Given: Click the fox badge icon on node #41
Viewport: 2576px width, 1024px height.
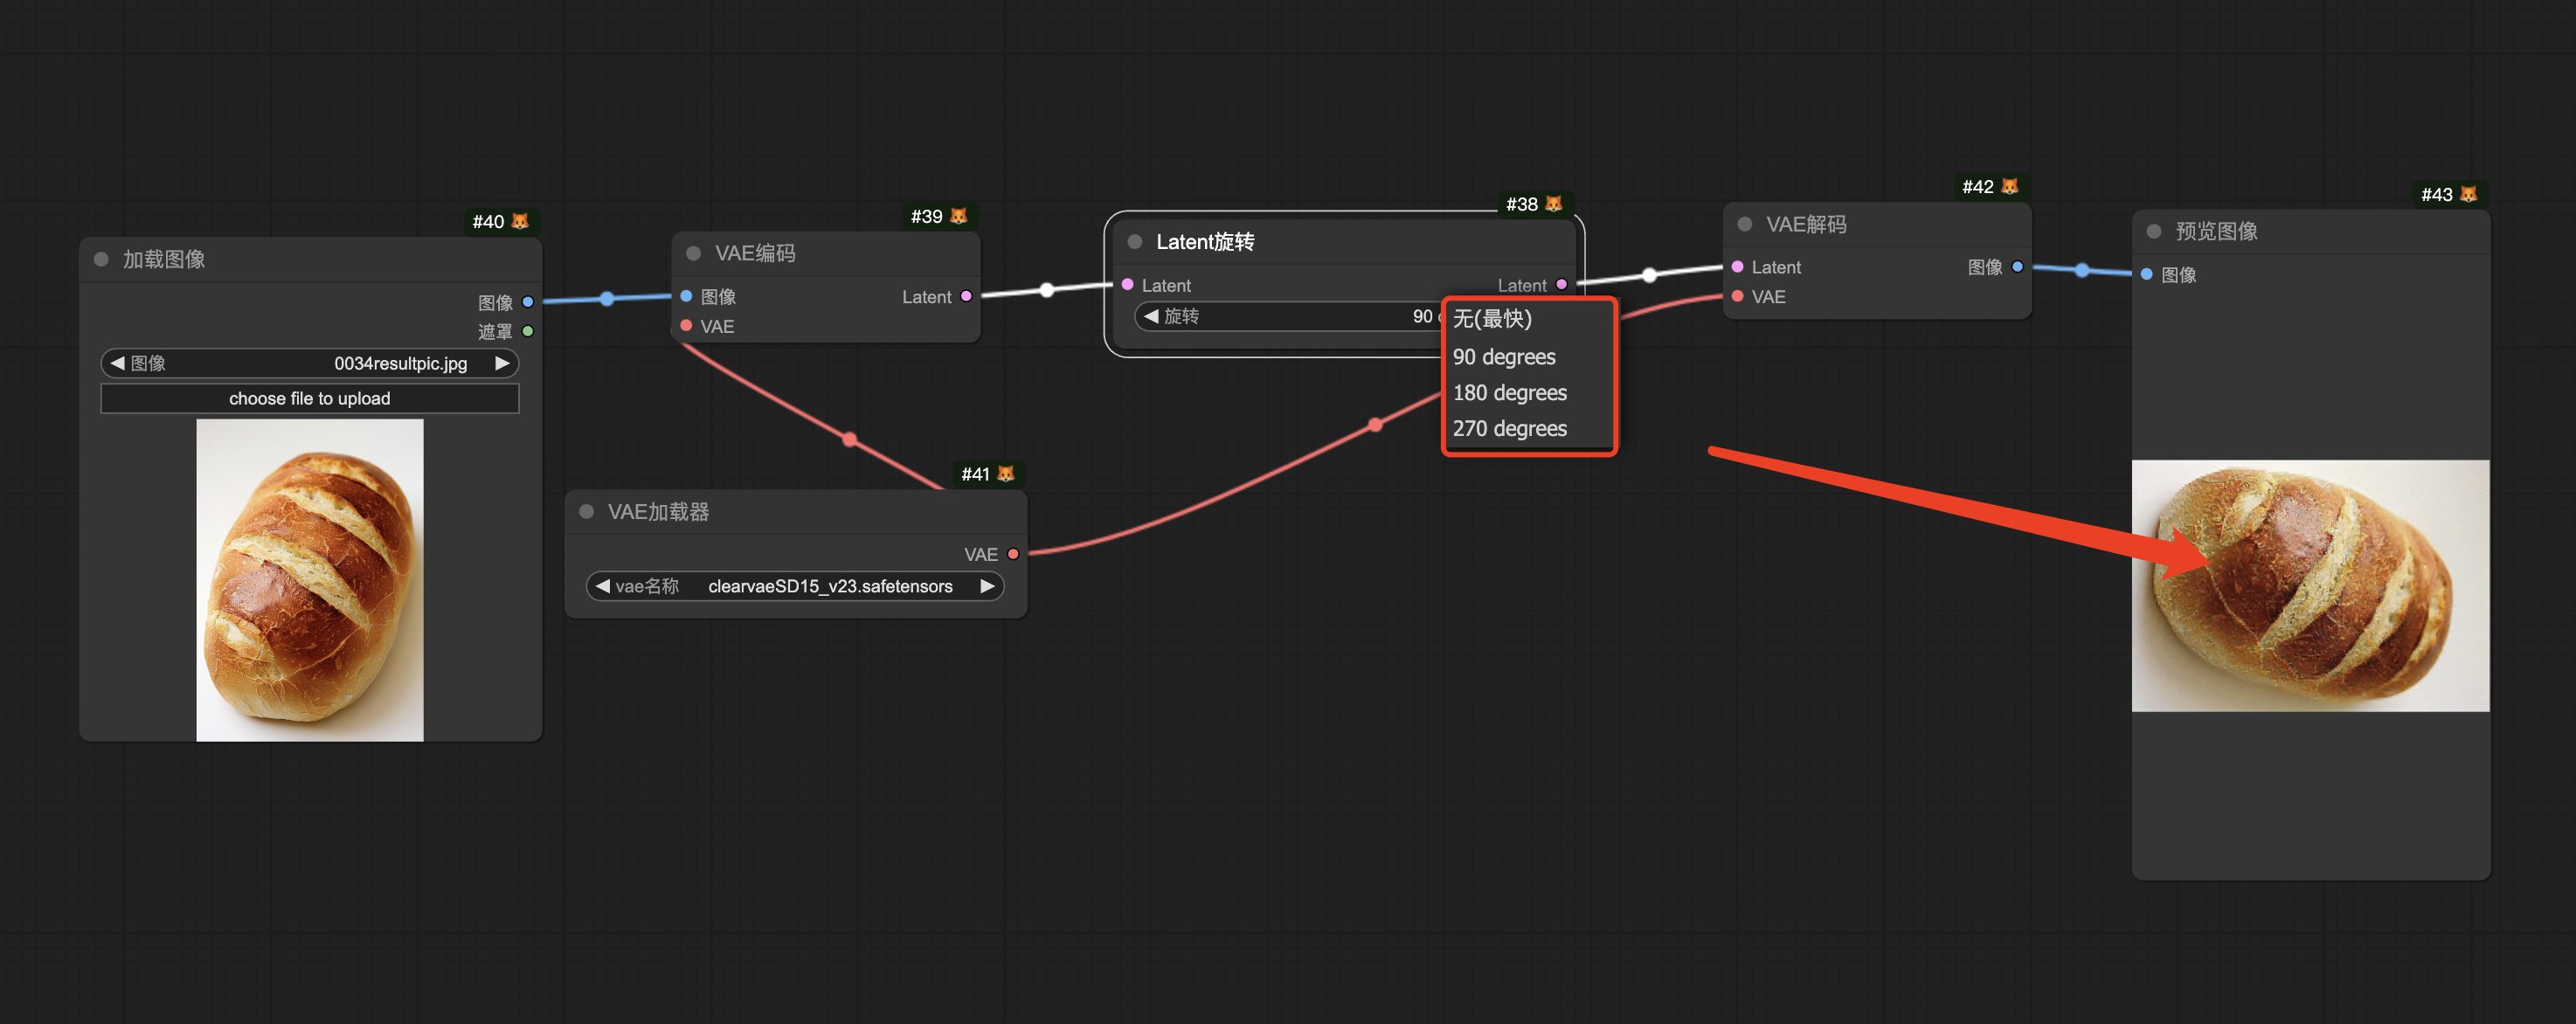Looking at the screenshot, I should tap(1006, 473).
